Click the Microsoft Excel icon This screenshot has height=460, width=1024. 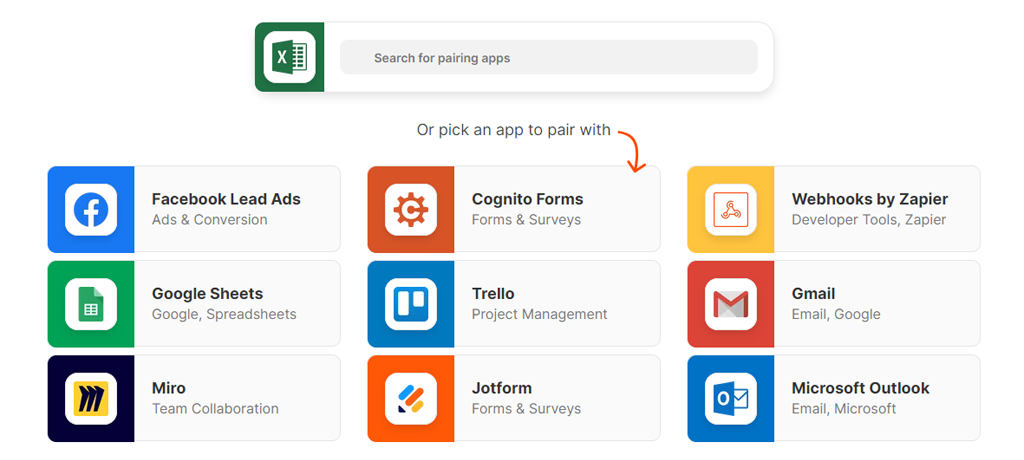[x=289, y=57]
